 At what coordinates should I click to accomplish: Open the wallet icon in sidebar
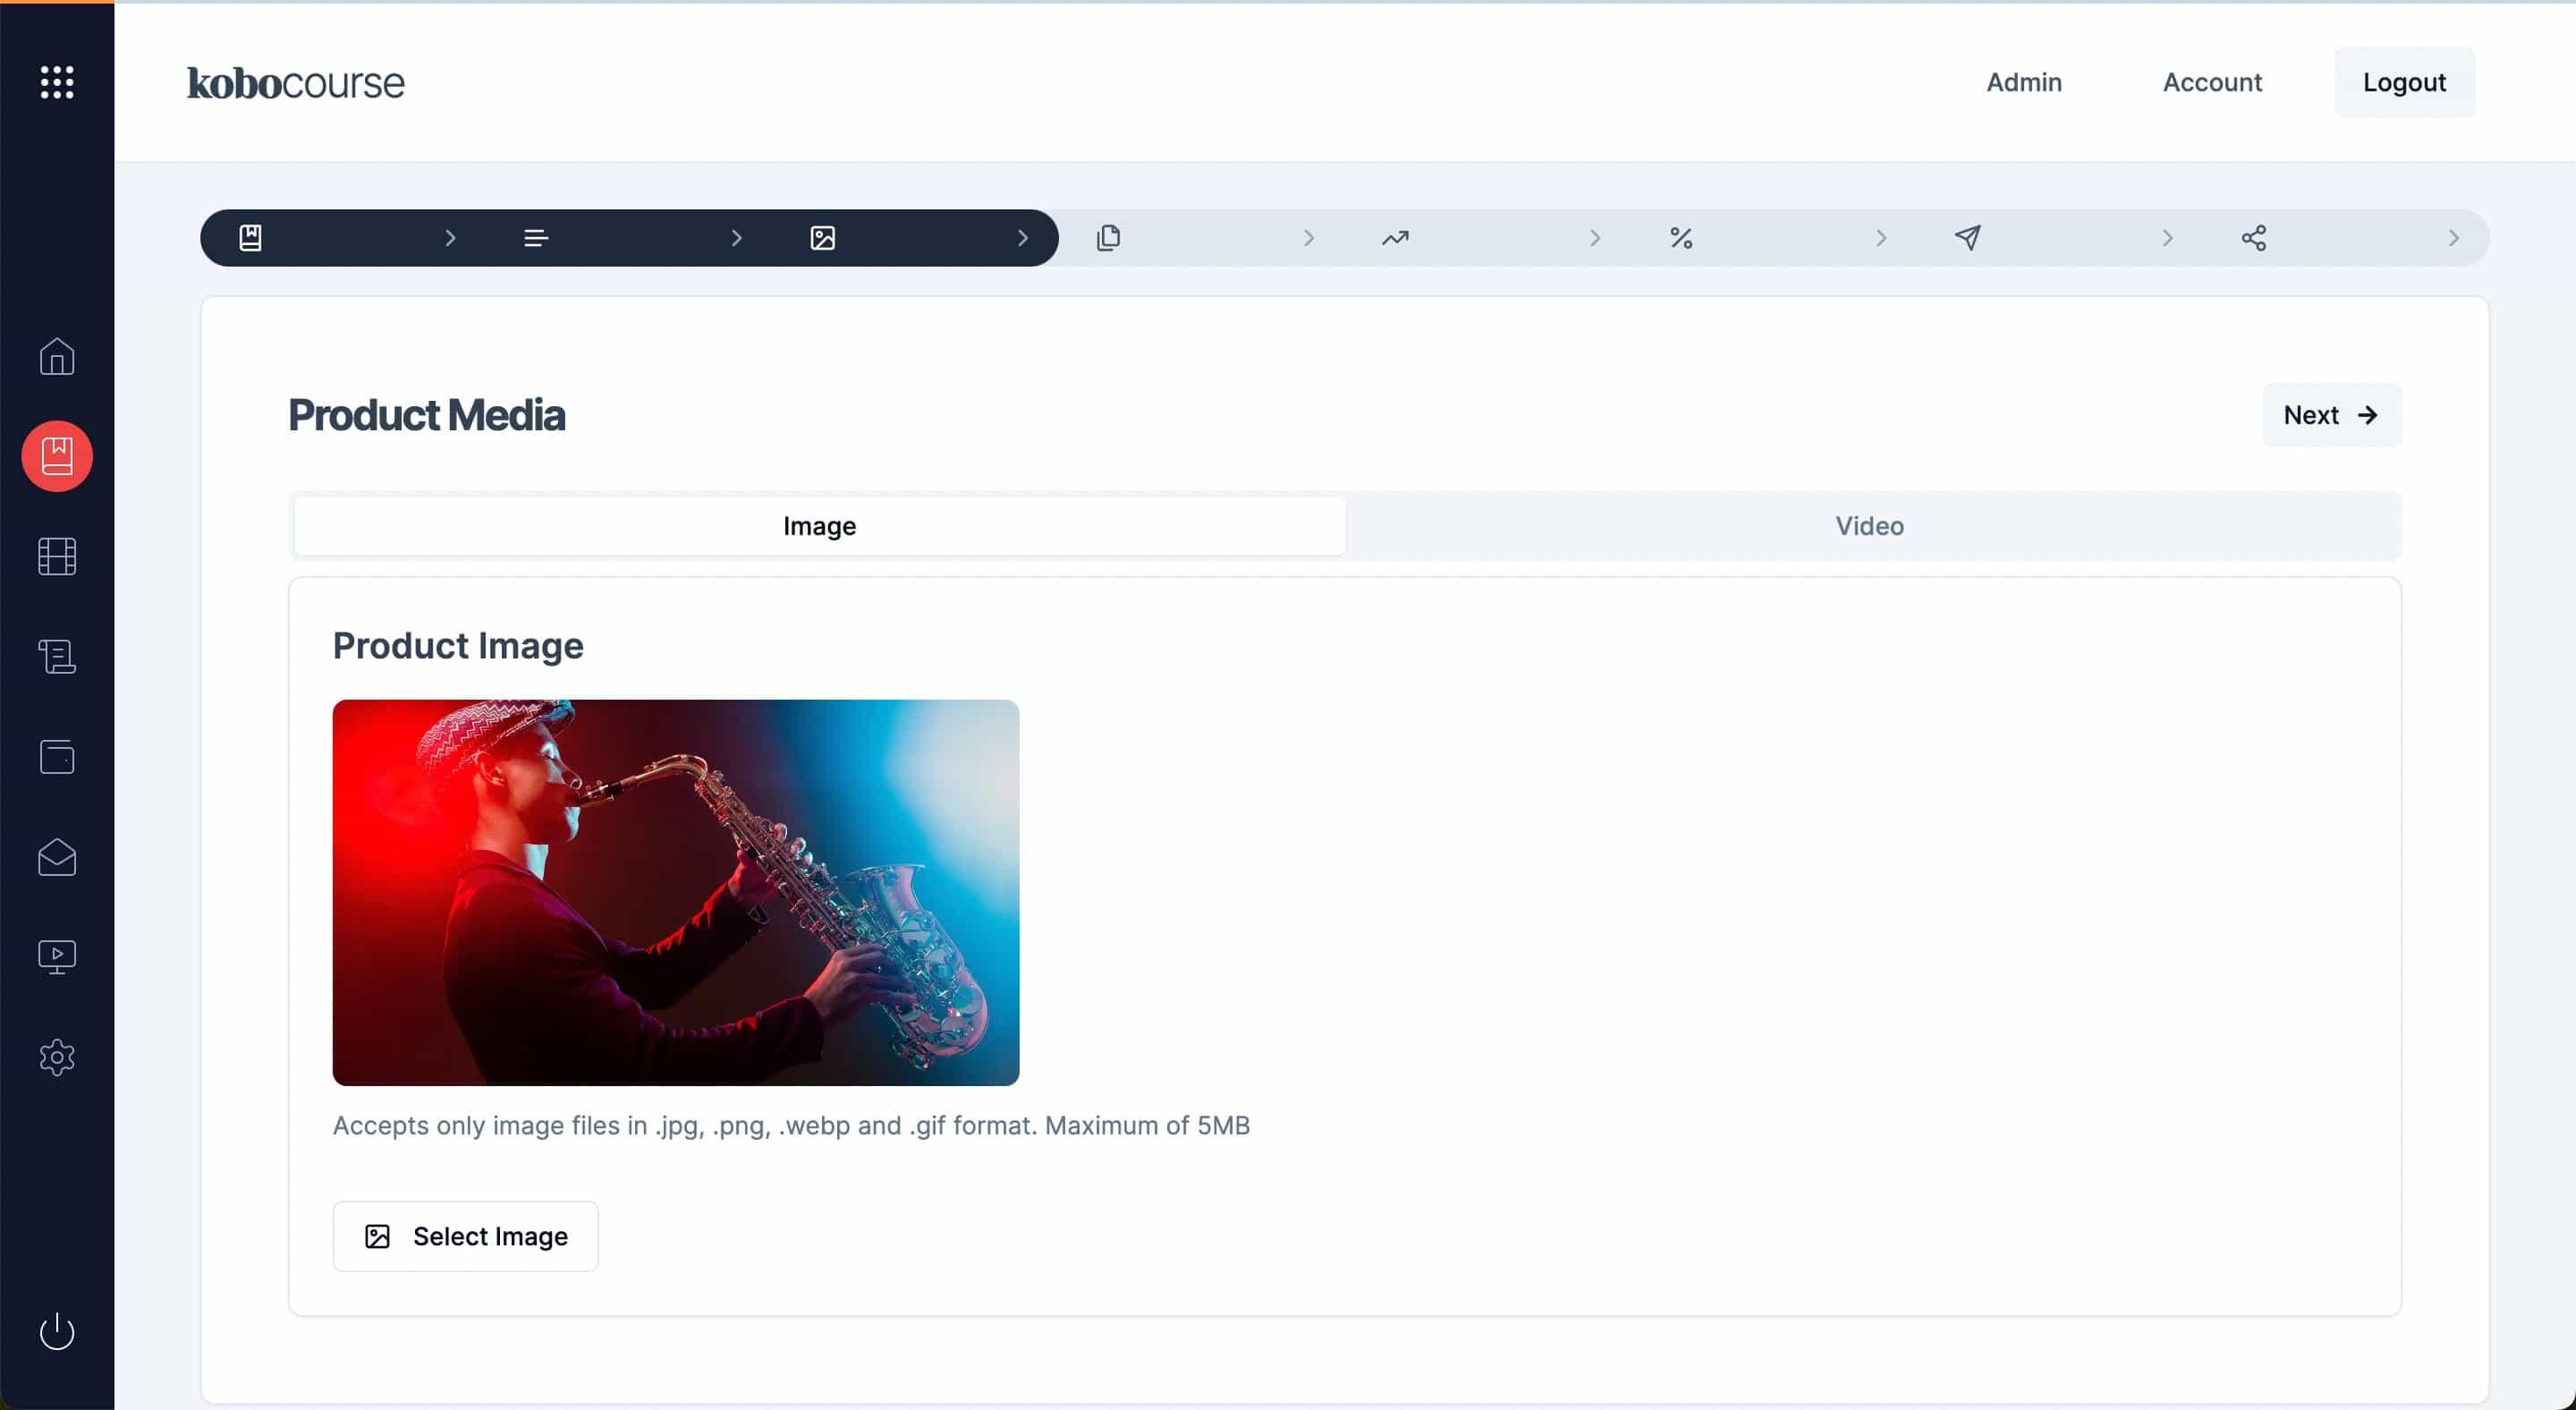pos(57,757)
